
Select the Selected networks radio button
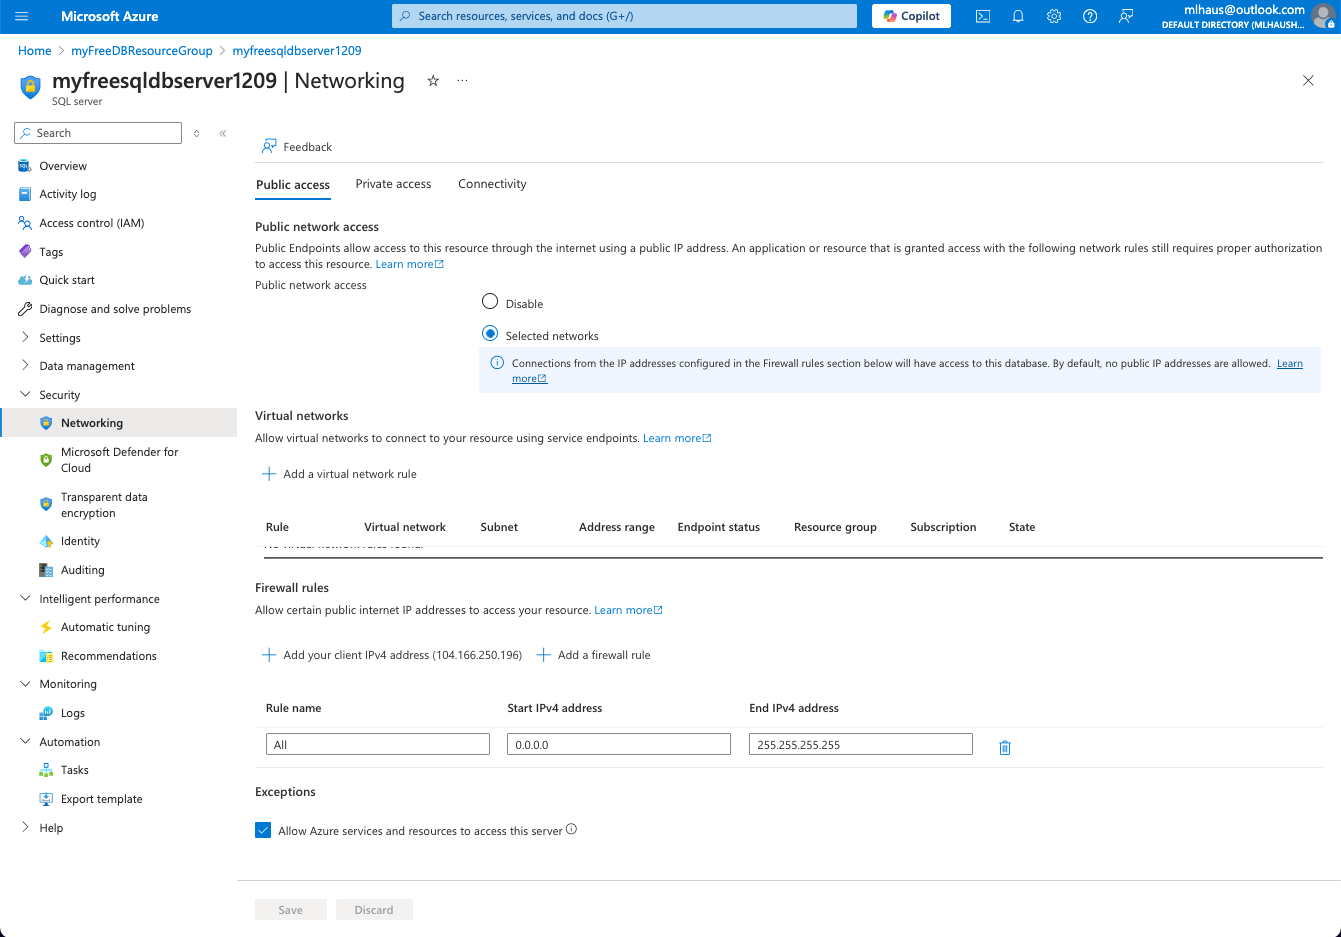tap(490, 333)
